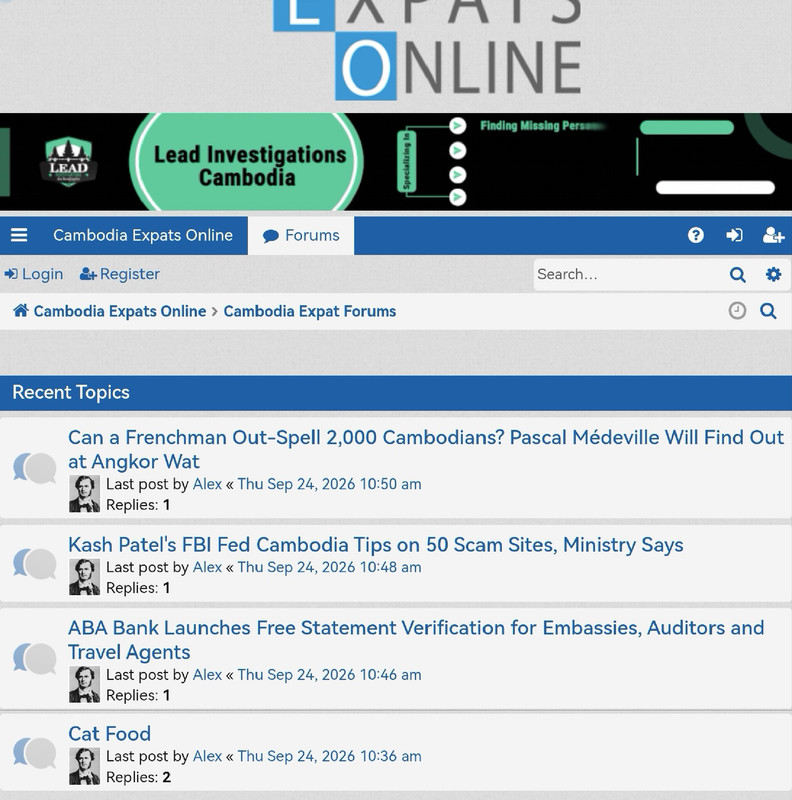The height and width of the screenshot is (800, 792).
Task: Click date Thu Sep 24, 2026 10:46 am
Action: pyautogui.click(x=329, y=674)
